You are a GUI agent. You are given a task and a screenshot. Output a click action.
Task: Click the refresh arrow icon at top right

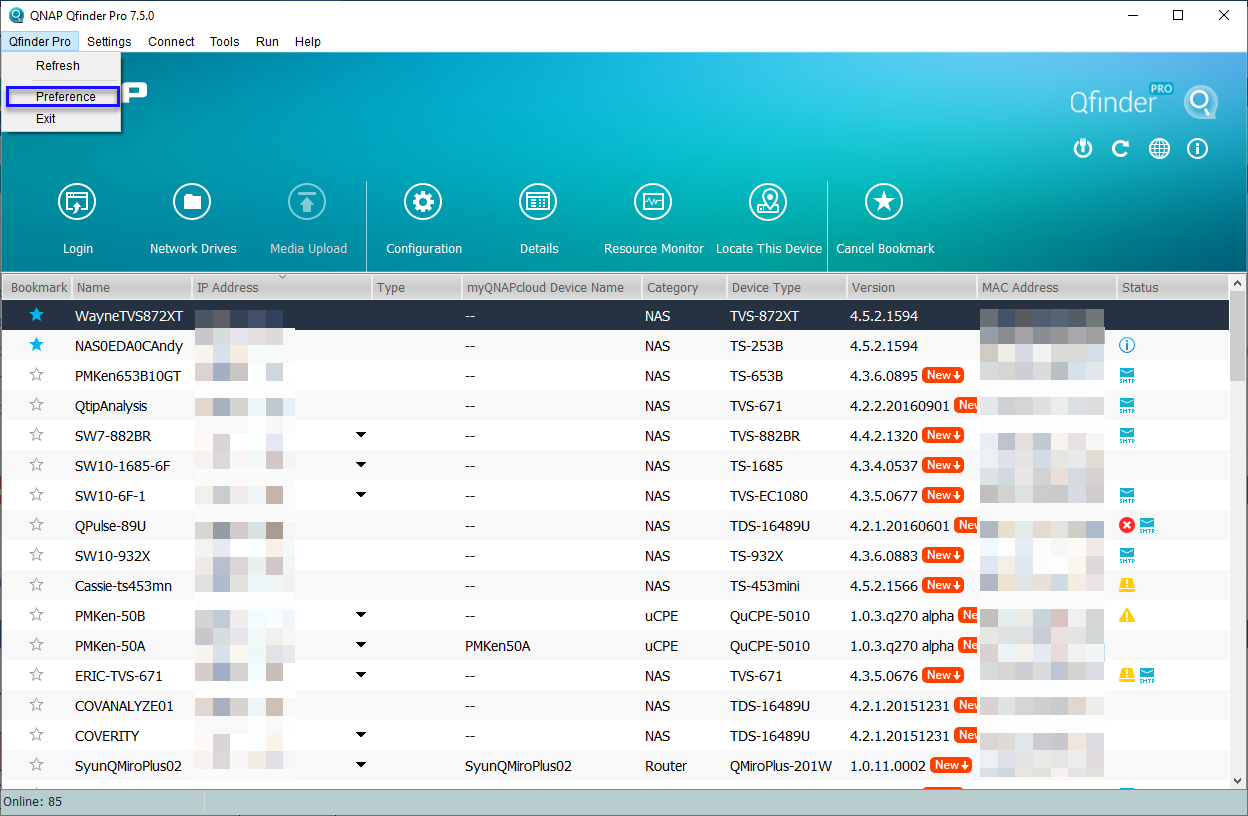1121,149
